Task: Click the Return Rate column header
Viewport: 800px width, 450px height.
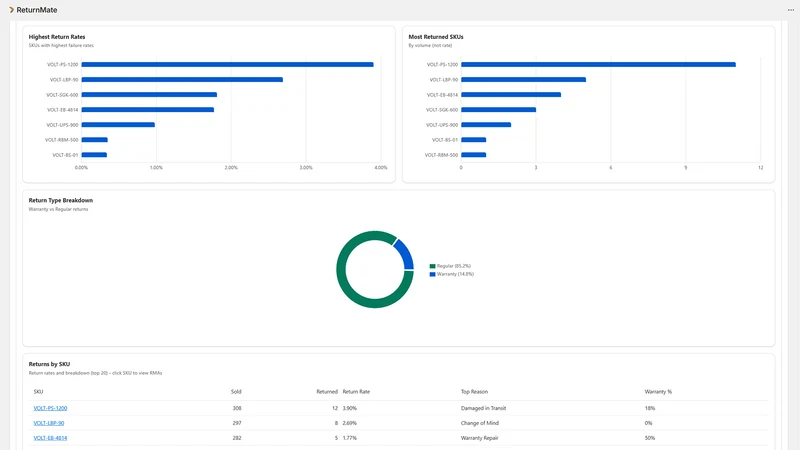Action: click(x=356, y=392)
